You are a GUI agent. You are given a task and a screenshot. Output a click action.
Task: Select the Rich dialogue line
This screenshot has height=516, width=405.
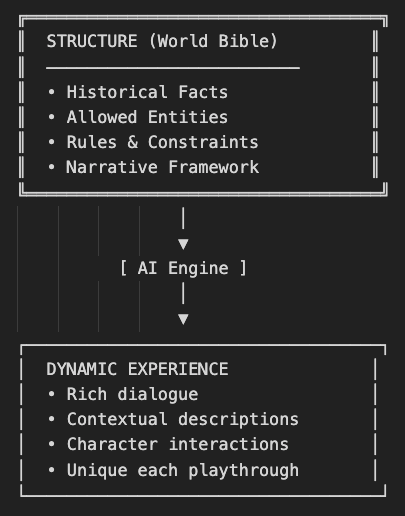tap(123, 395)
